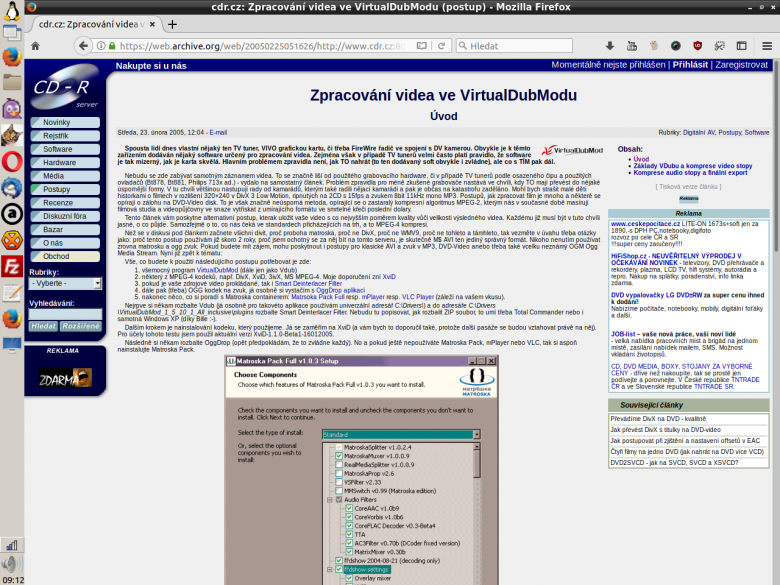Open the Hardware navigation item

(65, 163)
